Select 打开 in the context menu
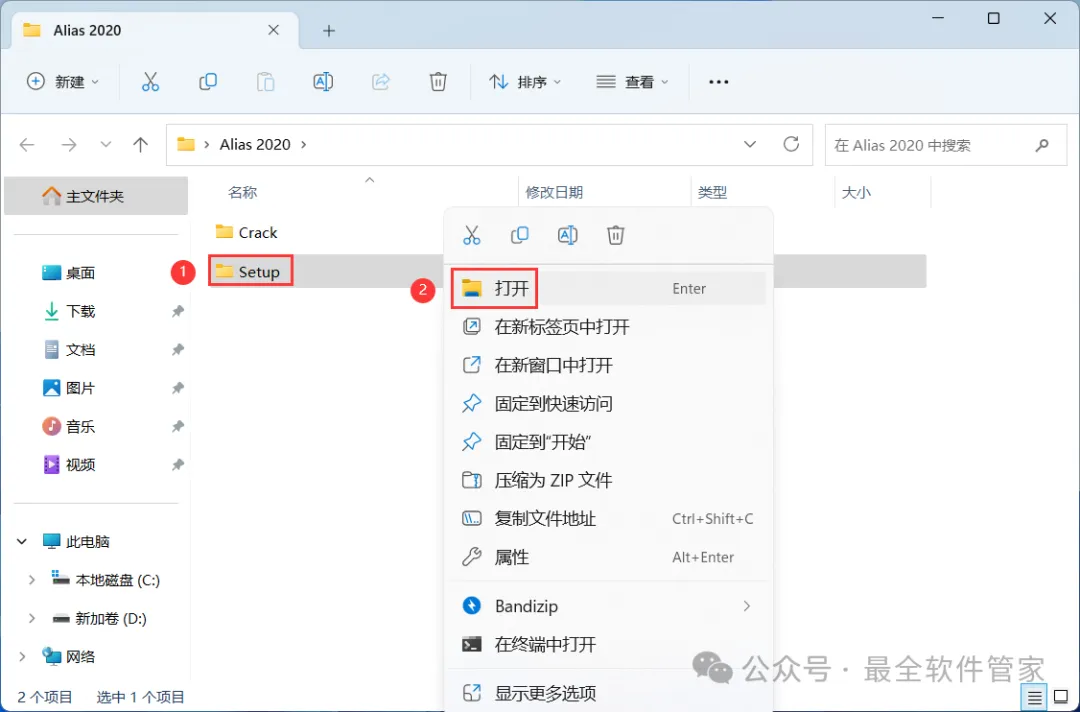The image size is (1080, 712). click(608, 289)
